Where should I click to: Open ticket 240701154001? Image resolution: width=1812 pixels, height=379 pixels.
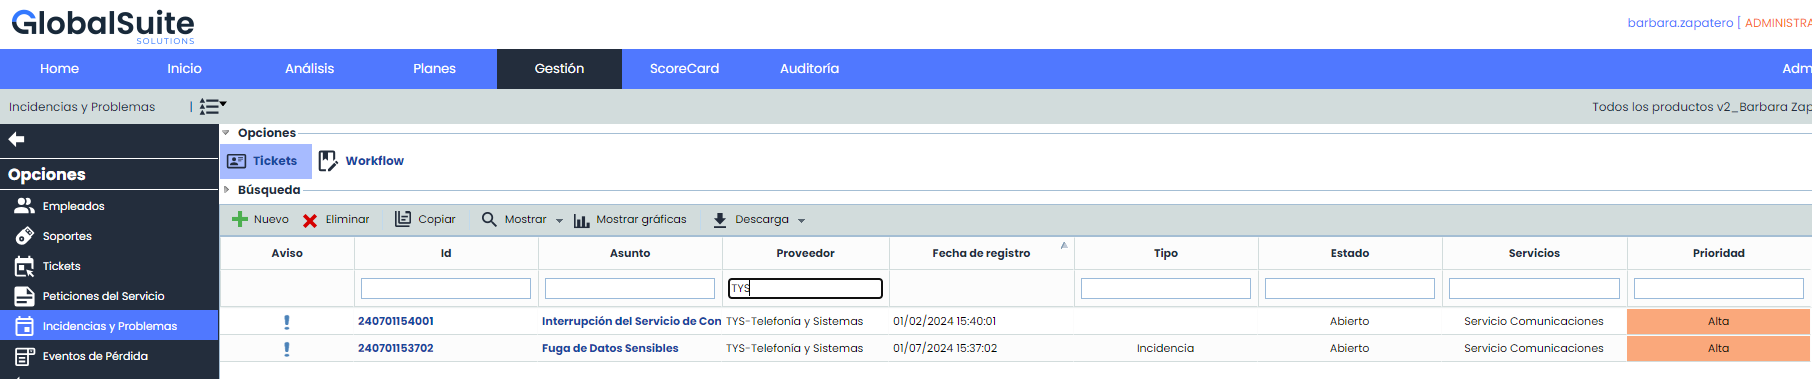(396, 321)
